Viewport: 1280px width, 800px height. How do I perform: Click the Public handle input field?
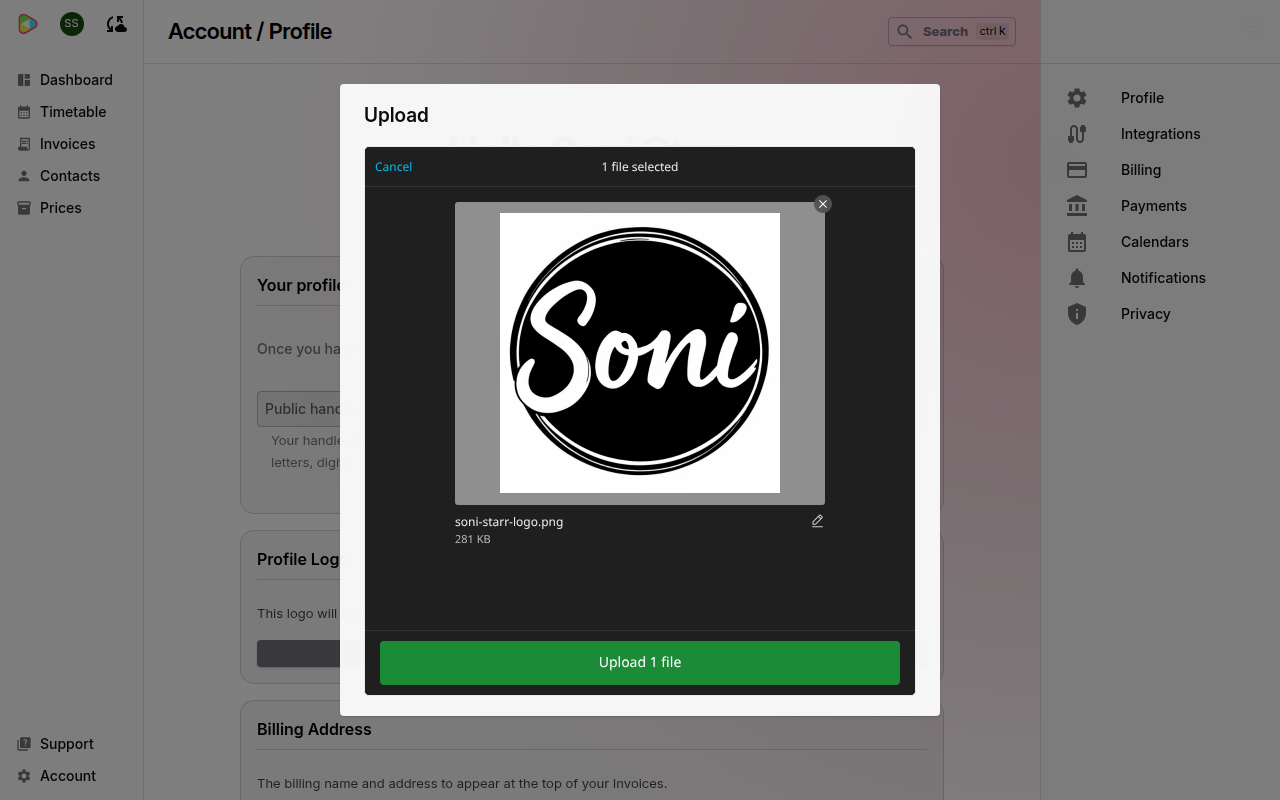[299, 409]
